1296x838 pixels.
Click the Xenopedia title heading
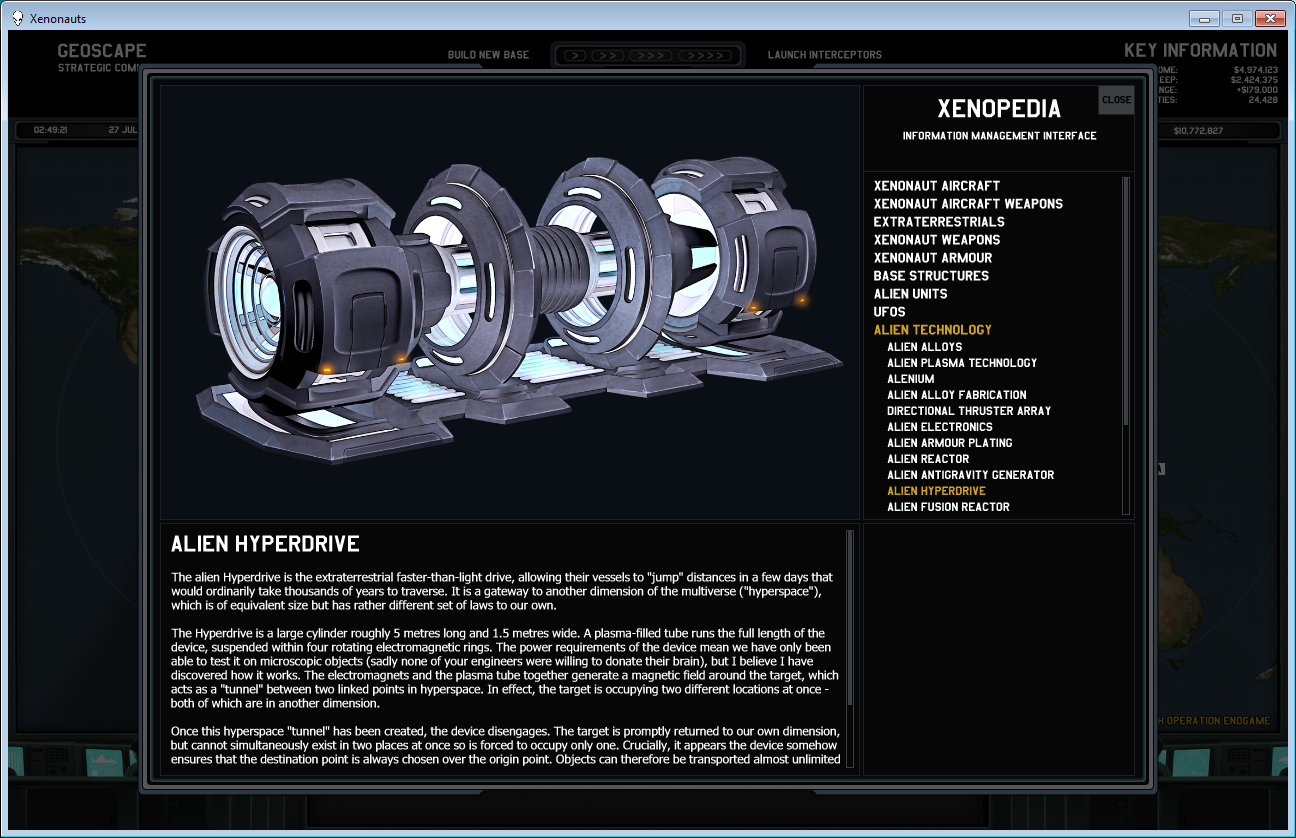999,108
